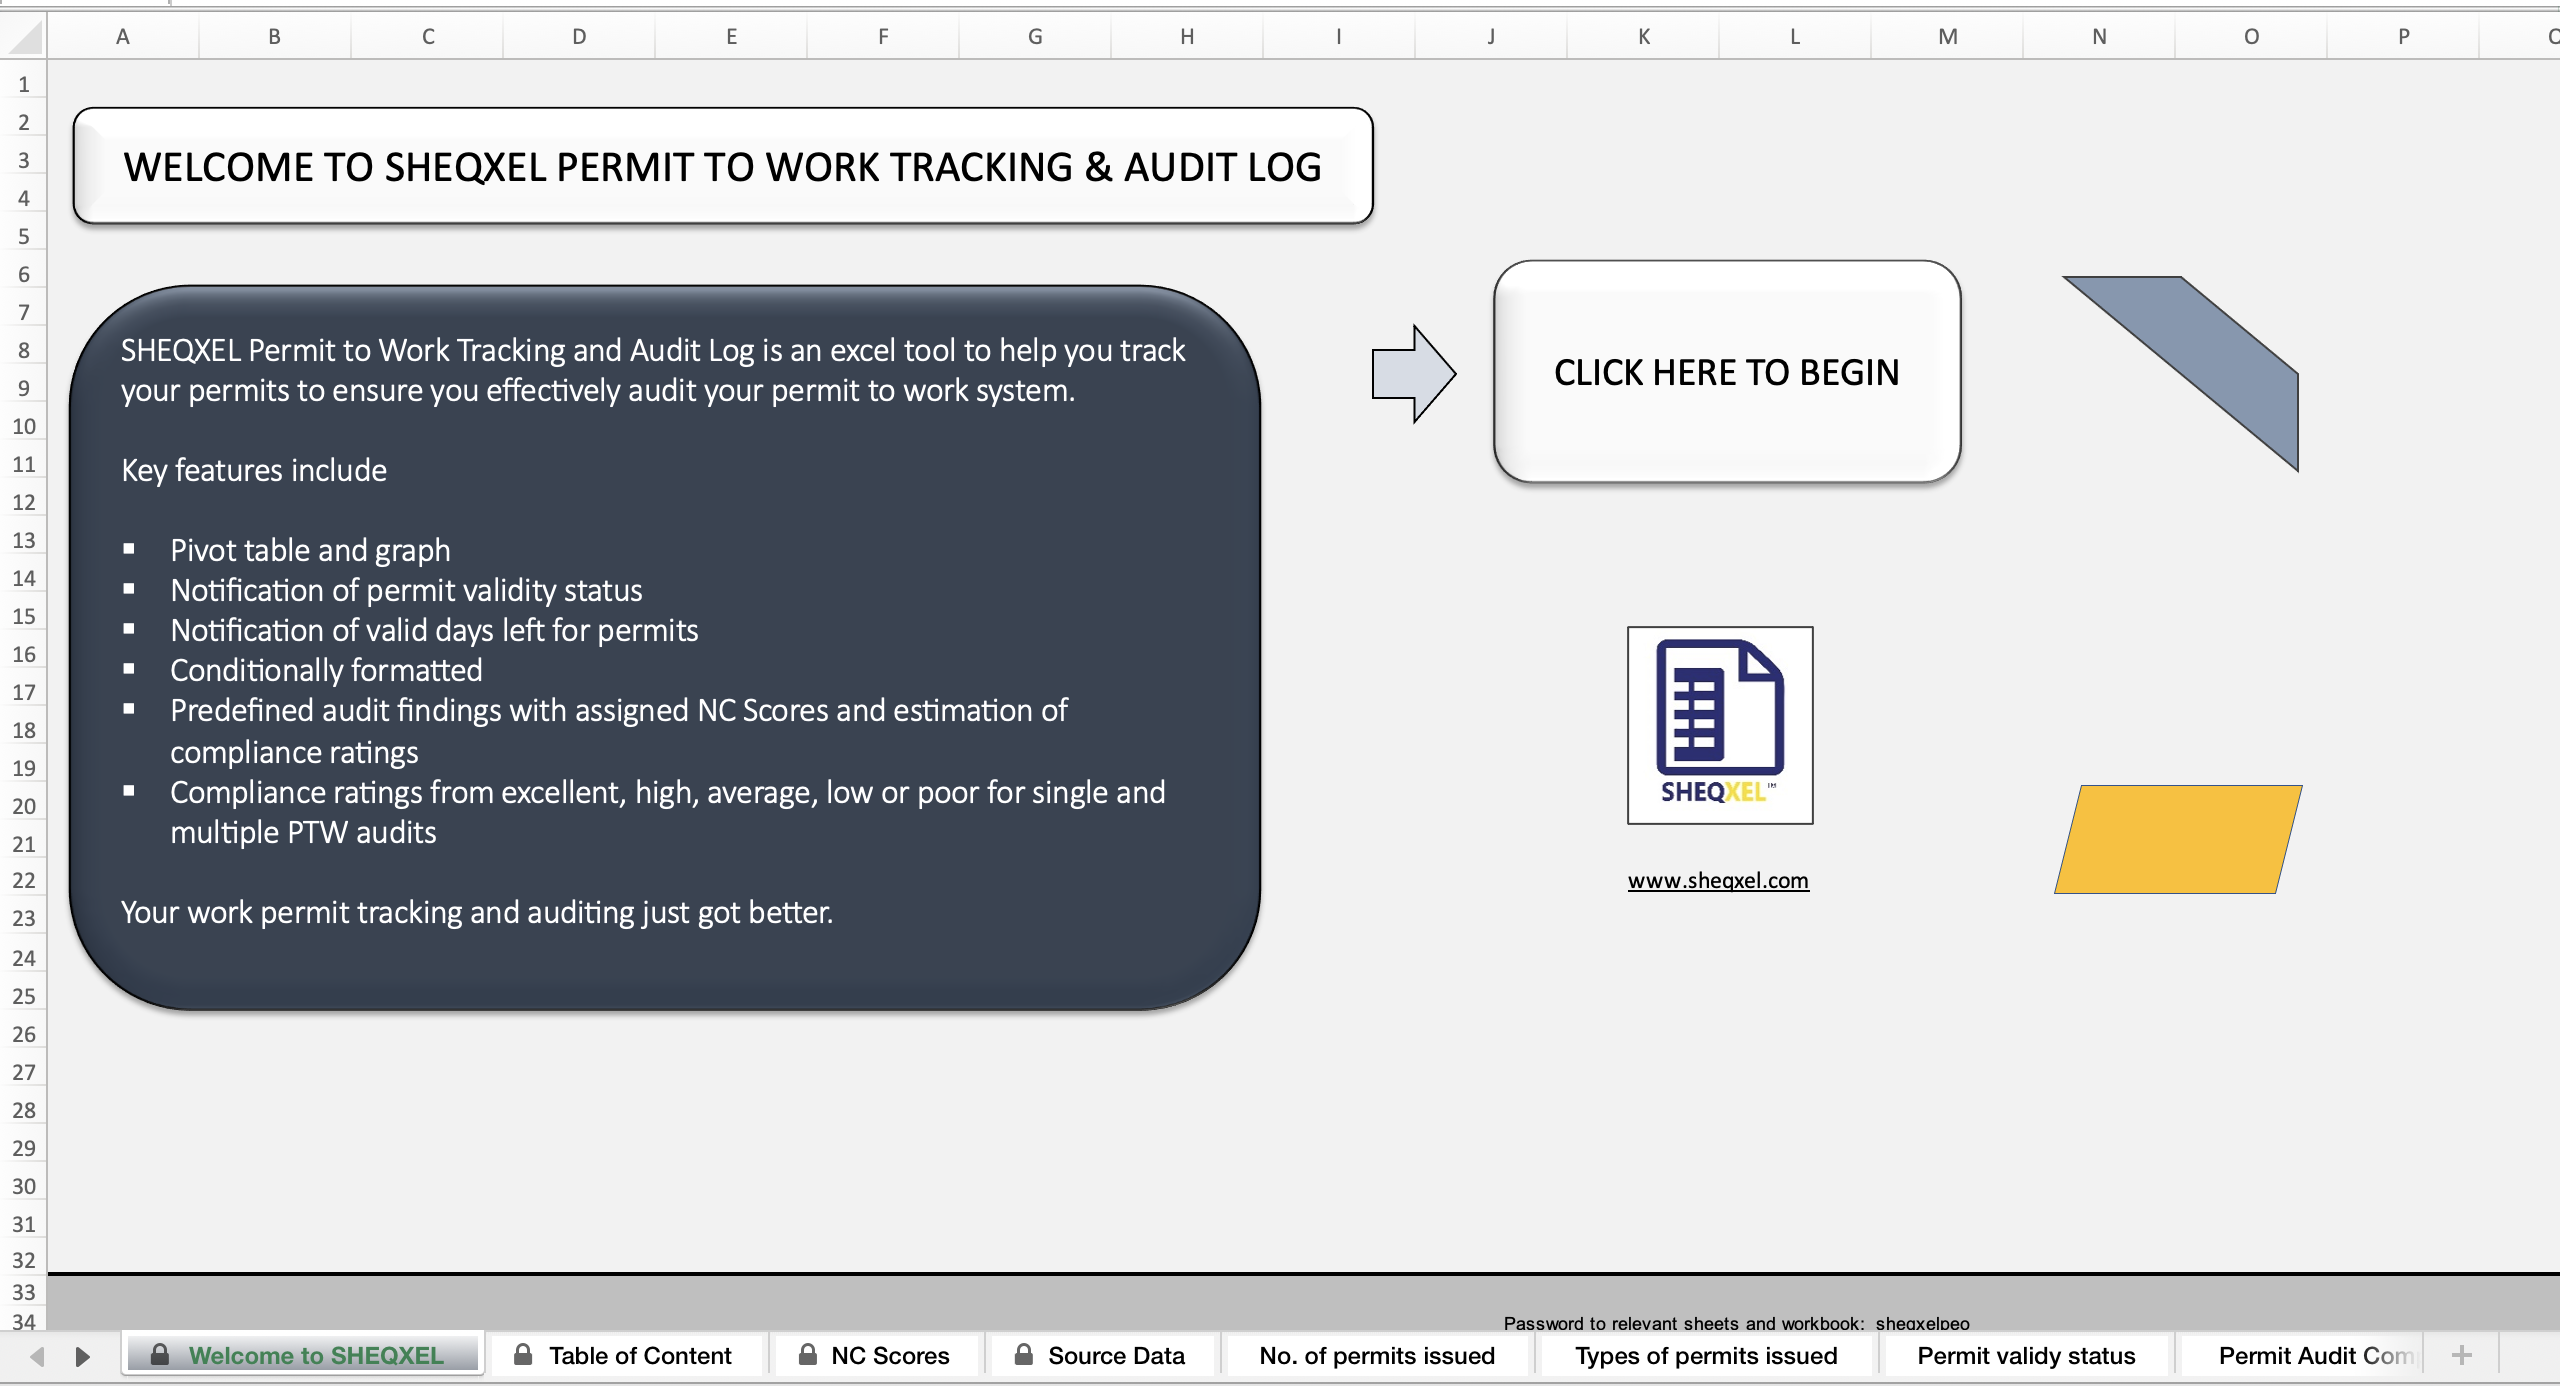Select row 20 header
This screenshot has height=1386, width=2560.
point(24,806)
